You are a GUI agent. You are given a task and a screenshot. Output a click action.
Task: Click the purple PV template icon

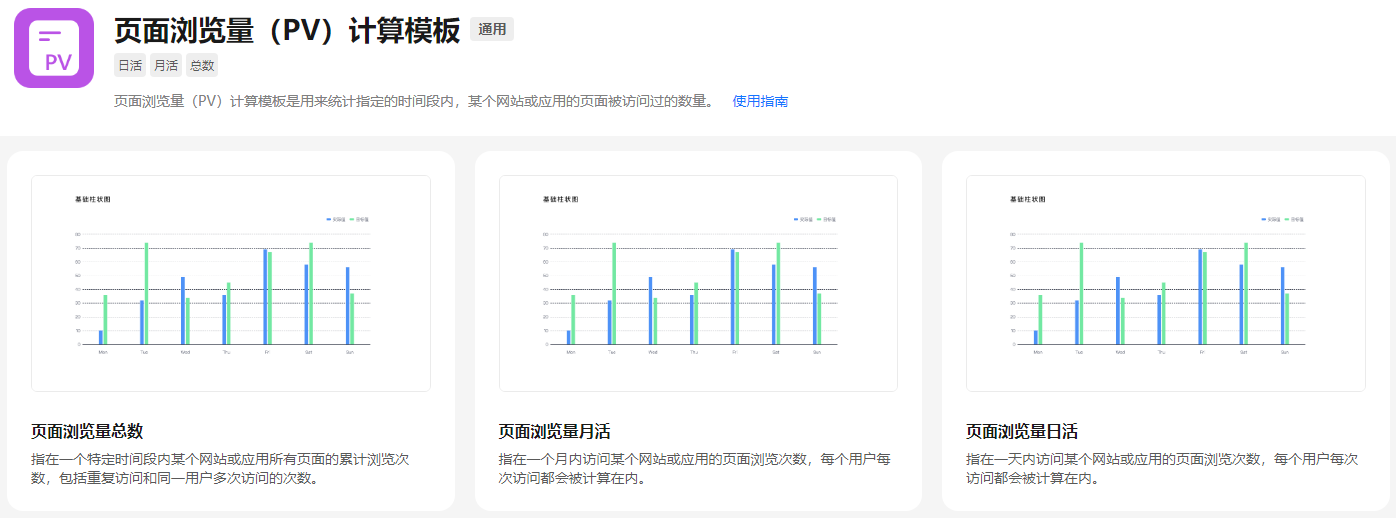coord(54,48)
